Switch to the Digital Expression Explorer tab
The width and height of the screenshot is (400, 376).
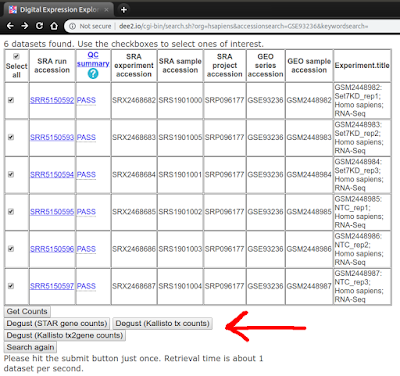[x=58, y=10]
